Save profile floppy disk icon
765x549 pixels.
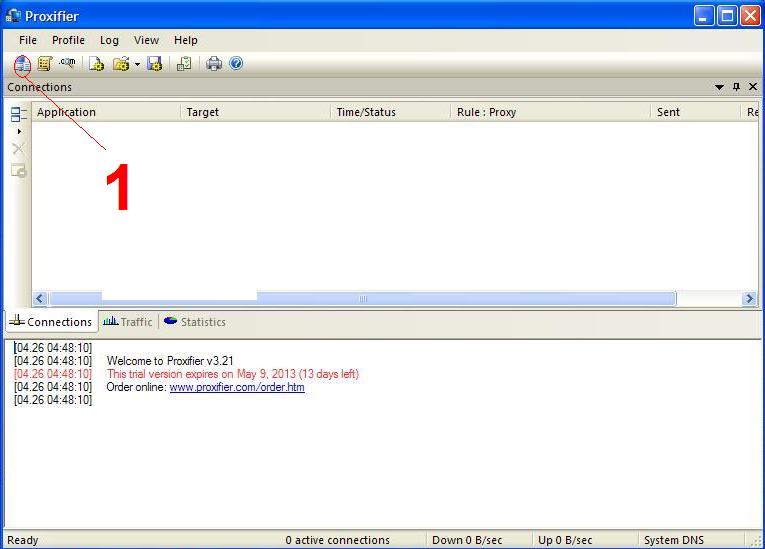(x=155, y=64)
